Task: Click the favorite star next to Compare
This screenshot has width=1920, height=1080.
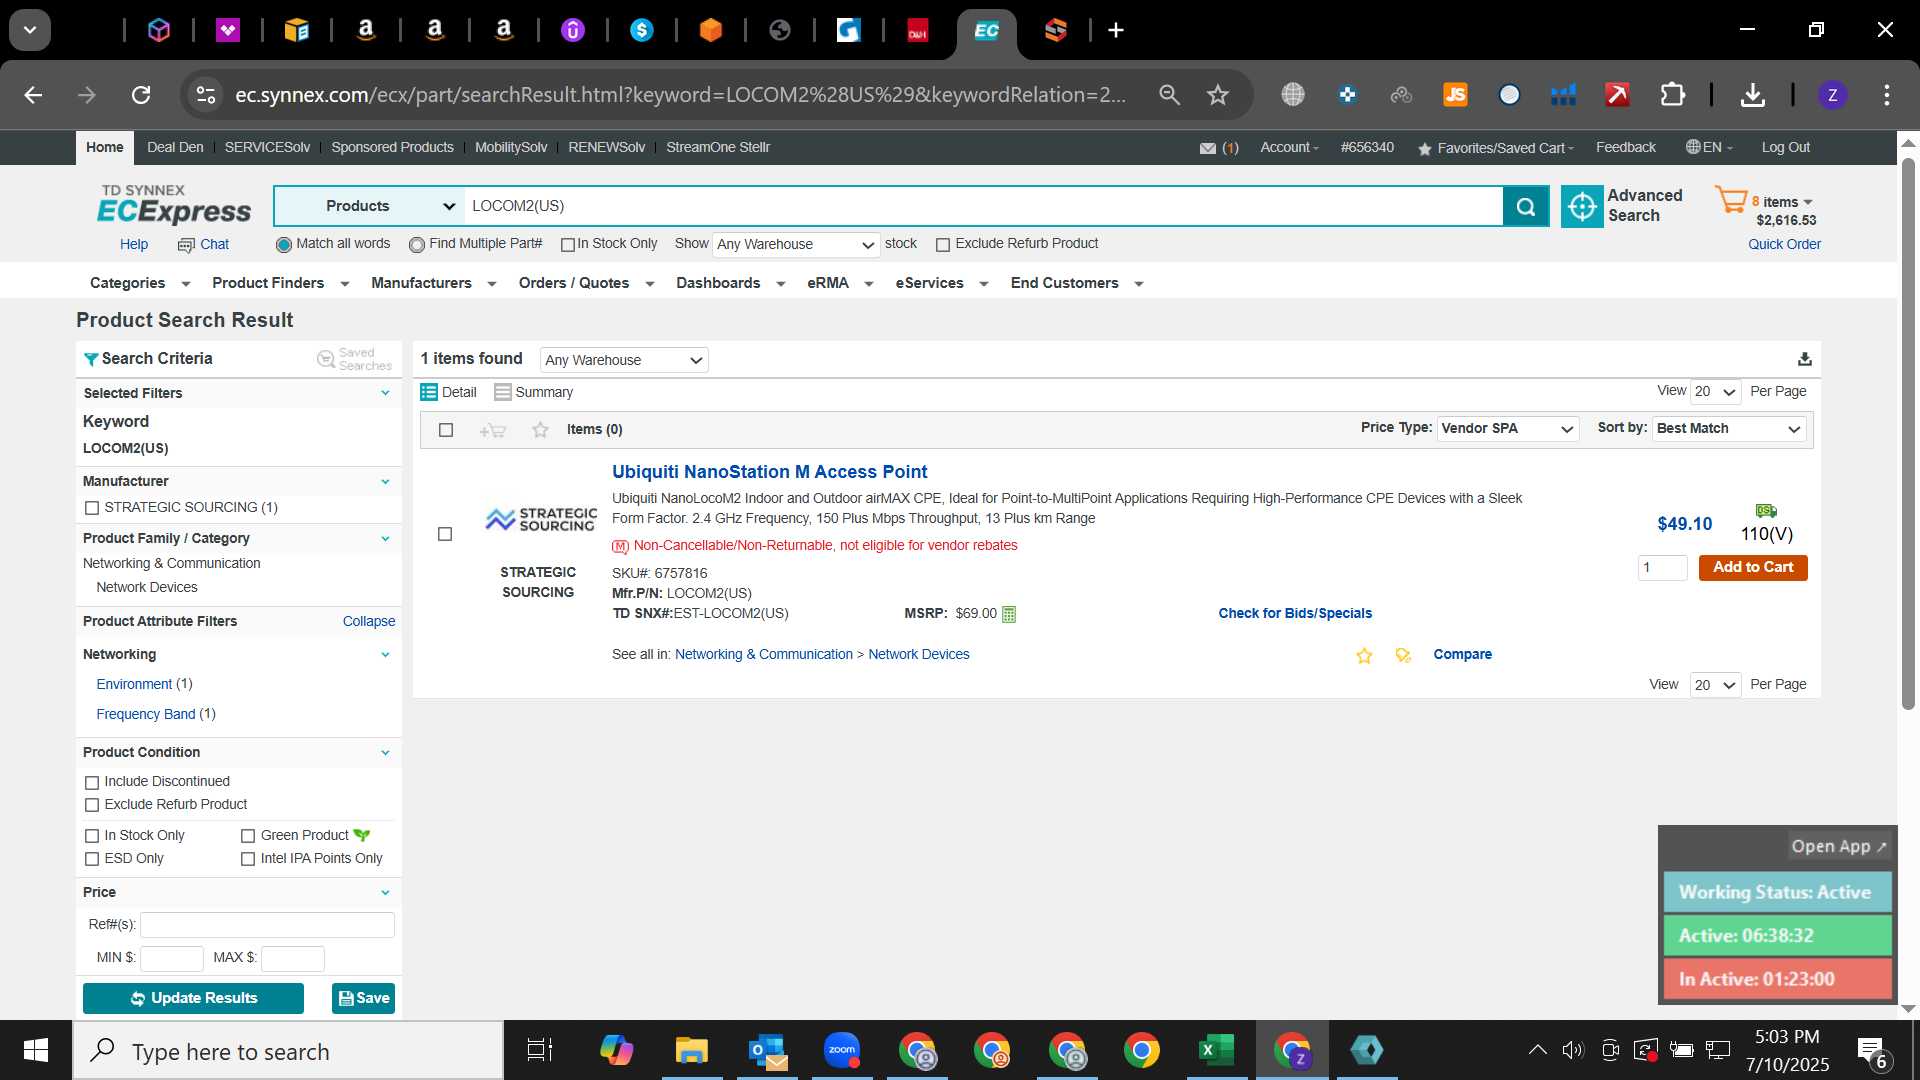Action: (1364, 656)
